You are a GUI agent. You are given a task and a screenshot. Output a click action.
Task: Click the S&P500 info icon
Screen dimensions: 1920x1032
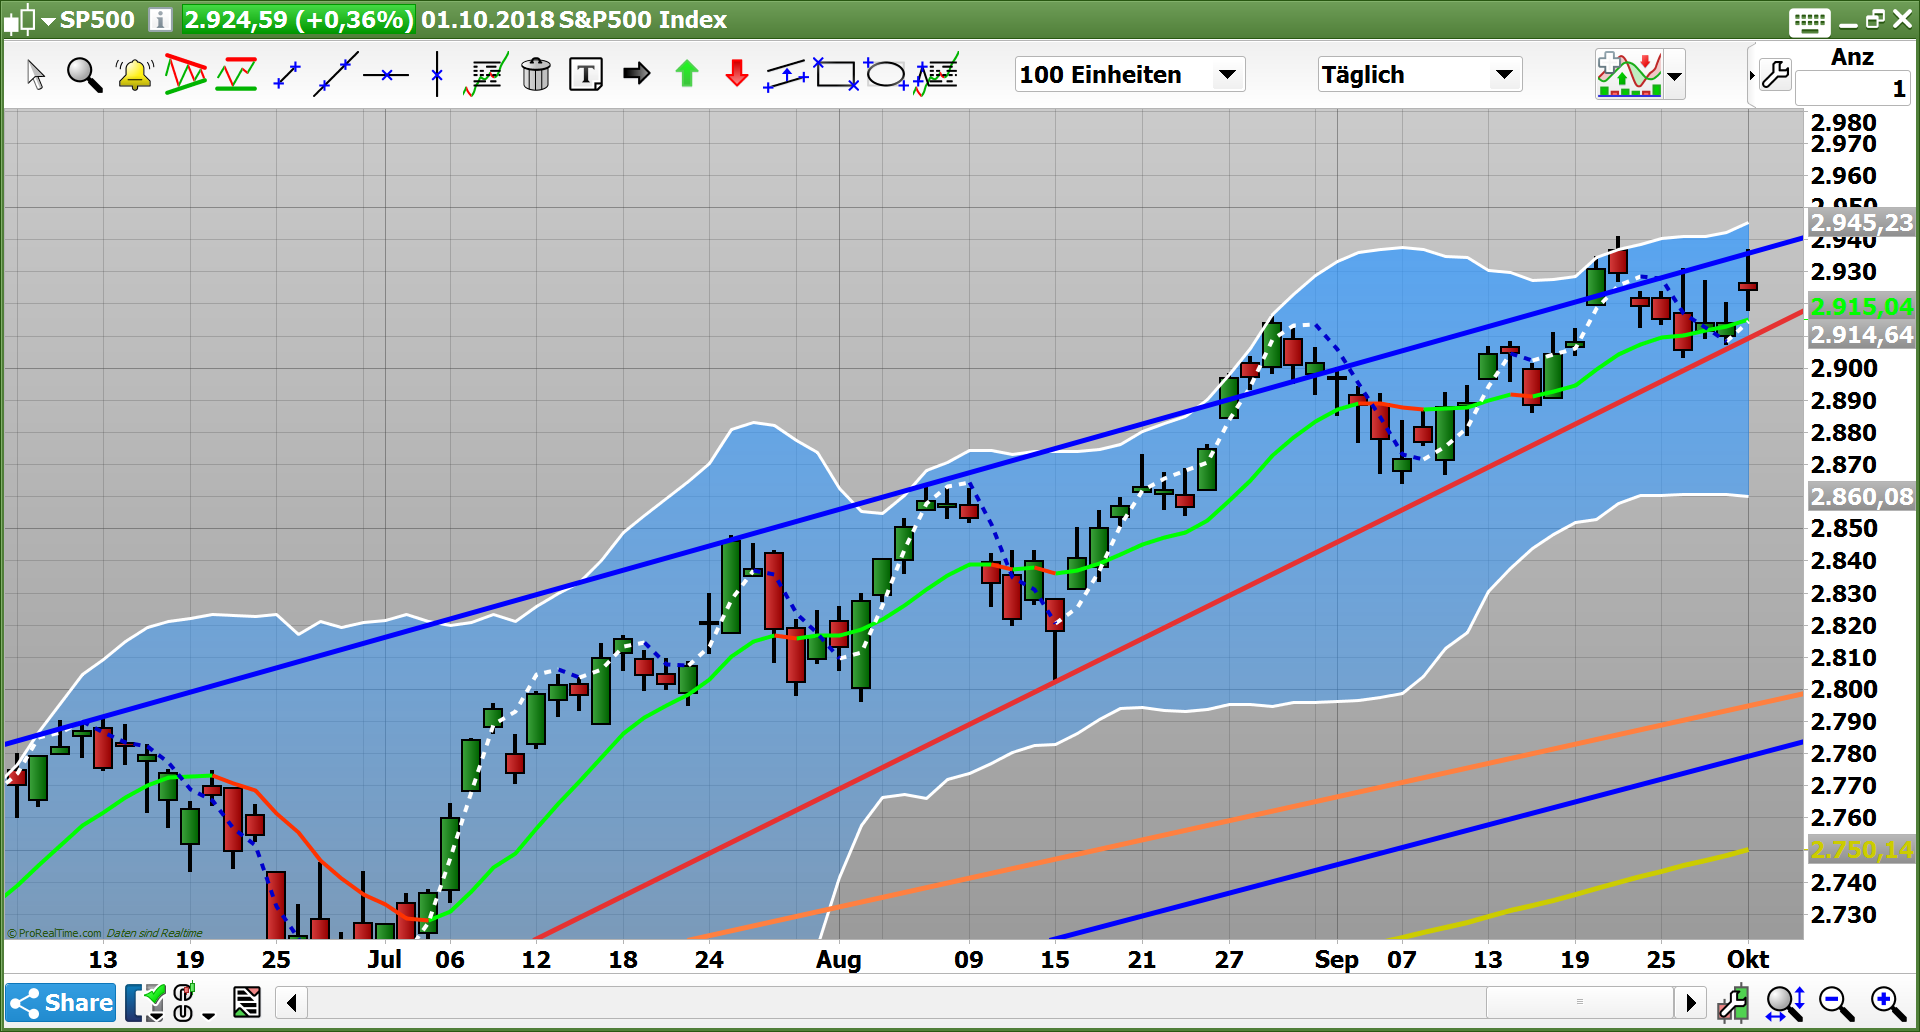[160, 19]
